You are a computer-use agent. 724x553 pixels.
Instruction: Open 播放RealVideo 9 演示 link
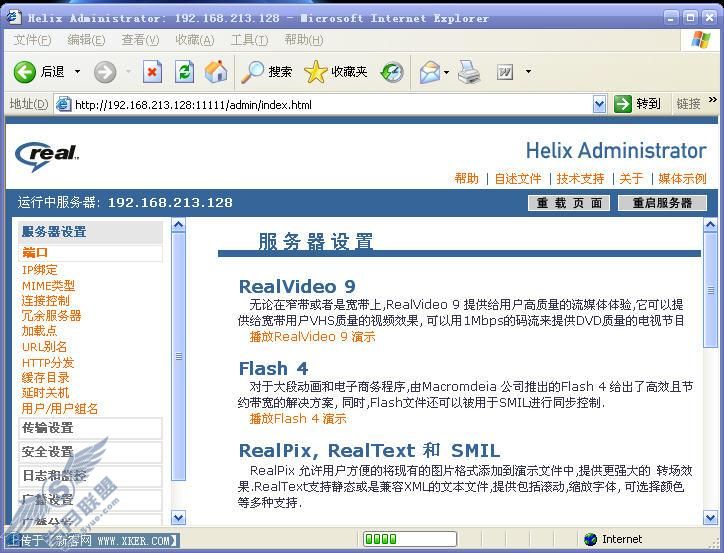pyautogui.click(x=312, y=337)
